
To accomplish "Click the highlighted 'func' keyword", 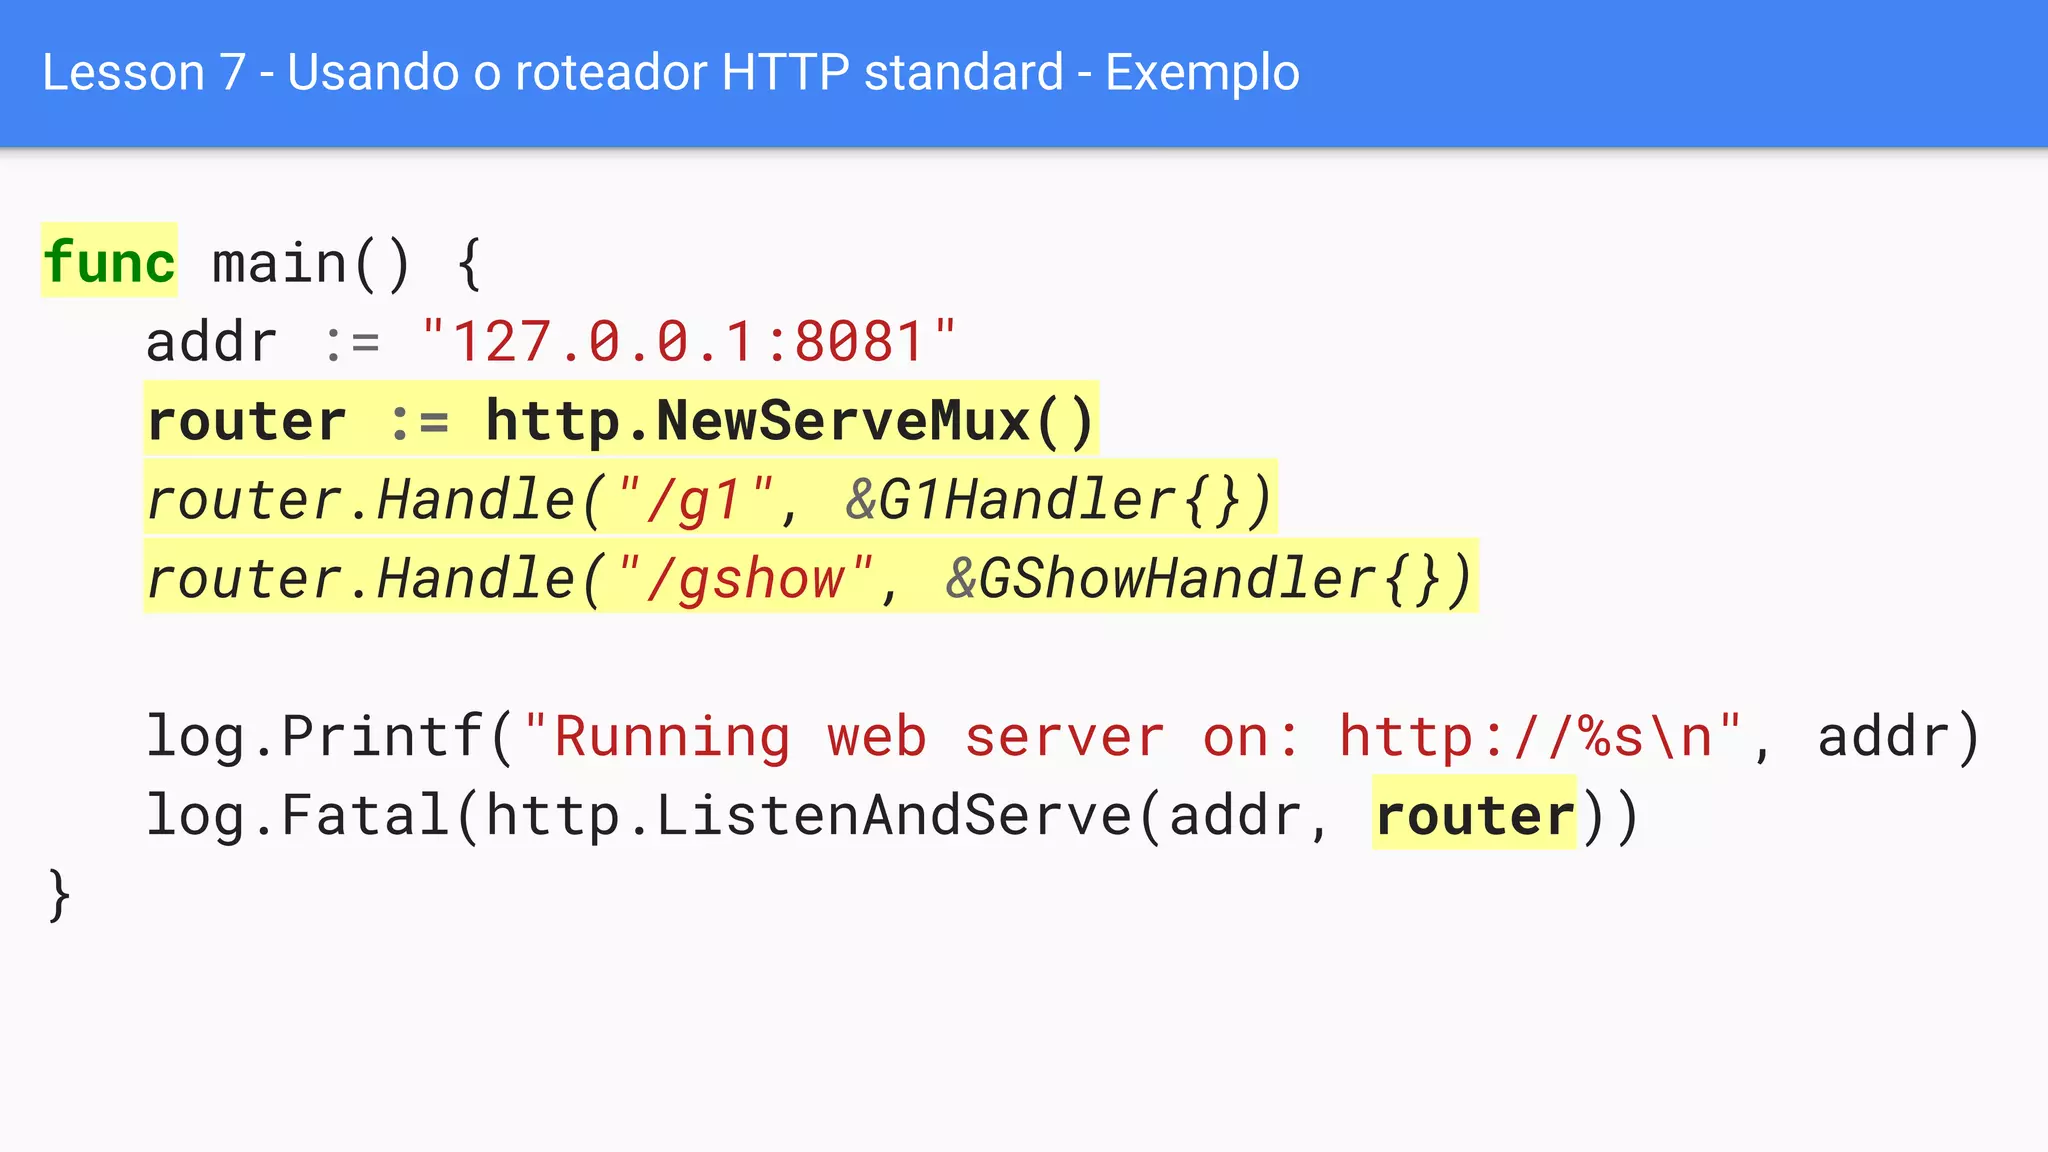I will pos(109,261).
